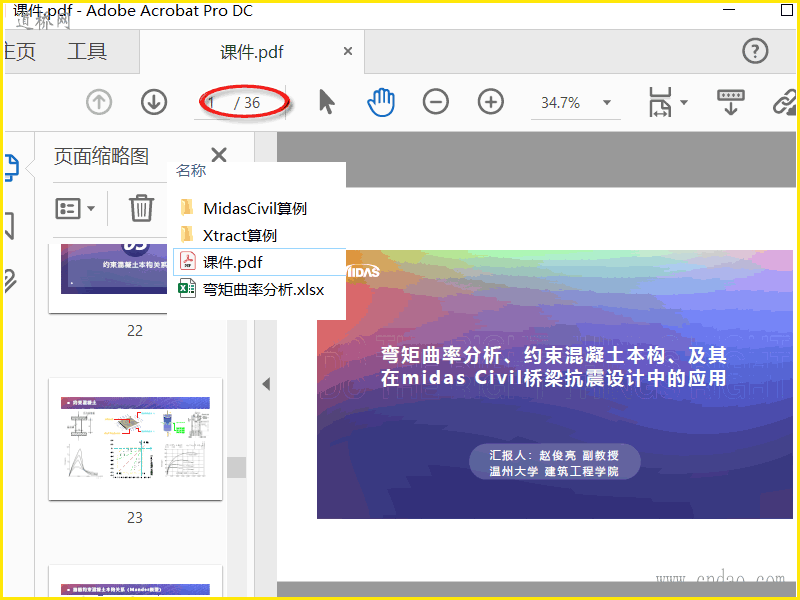This screenshot has height=600, width=800.
Task: Click the total page count 36
Action: point(252,103)
